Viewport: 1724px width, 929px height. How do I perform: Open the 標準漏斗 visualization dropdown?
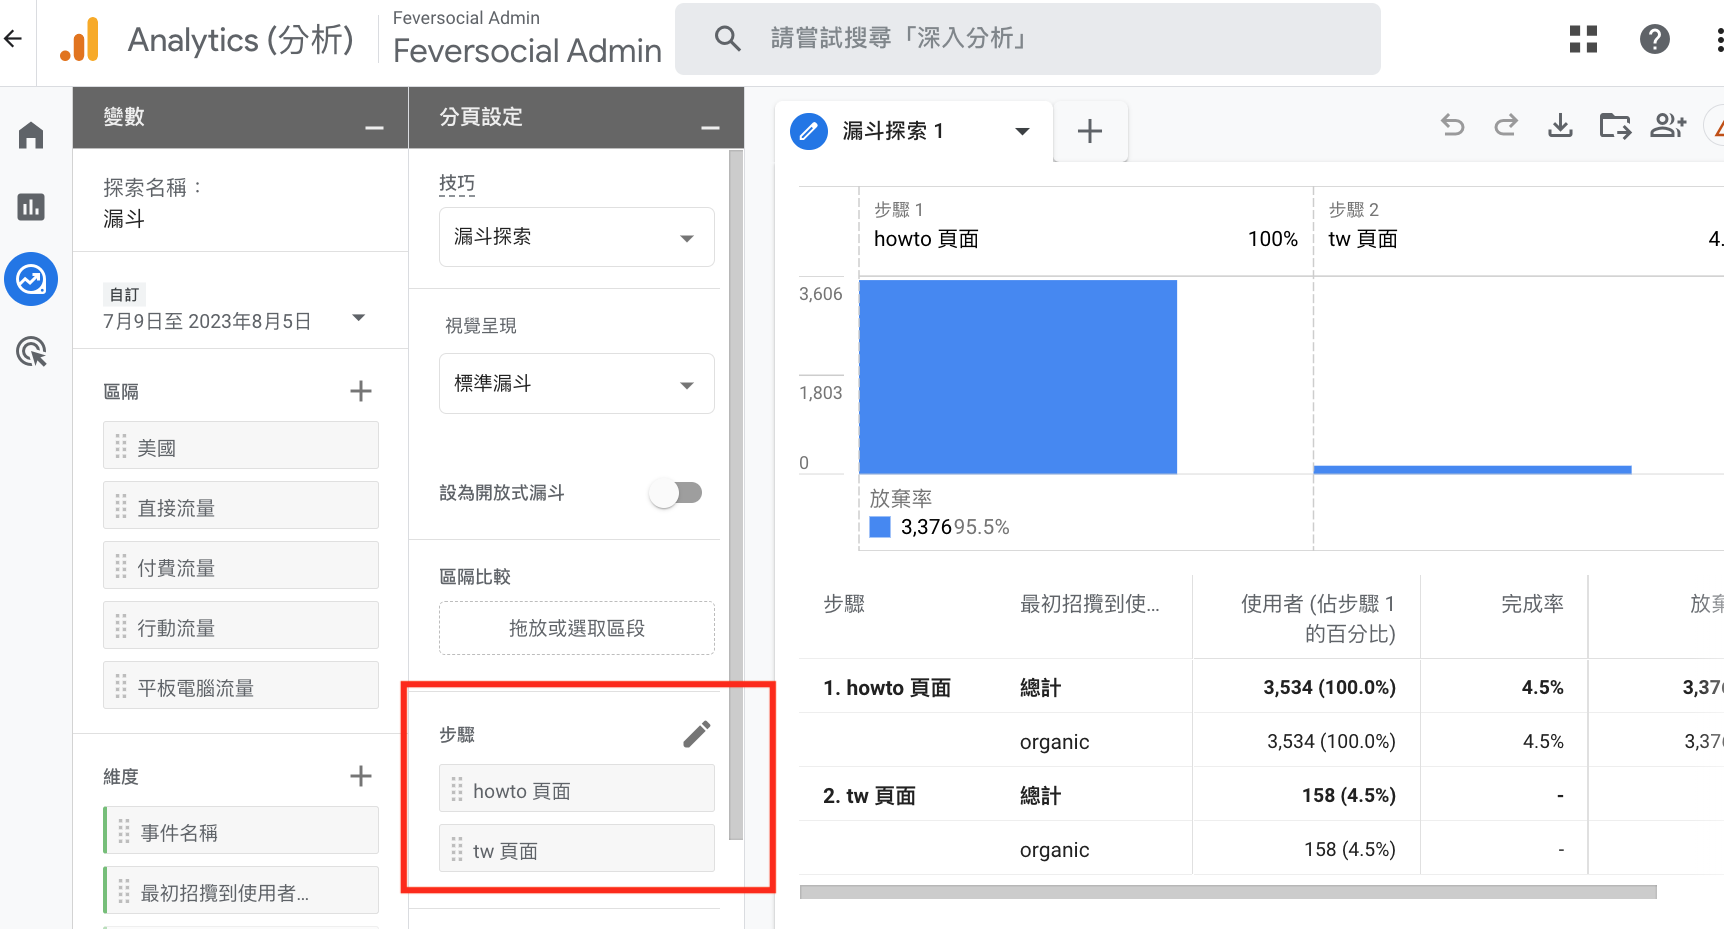(576, 384)
